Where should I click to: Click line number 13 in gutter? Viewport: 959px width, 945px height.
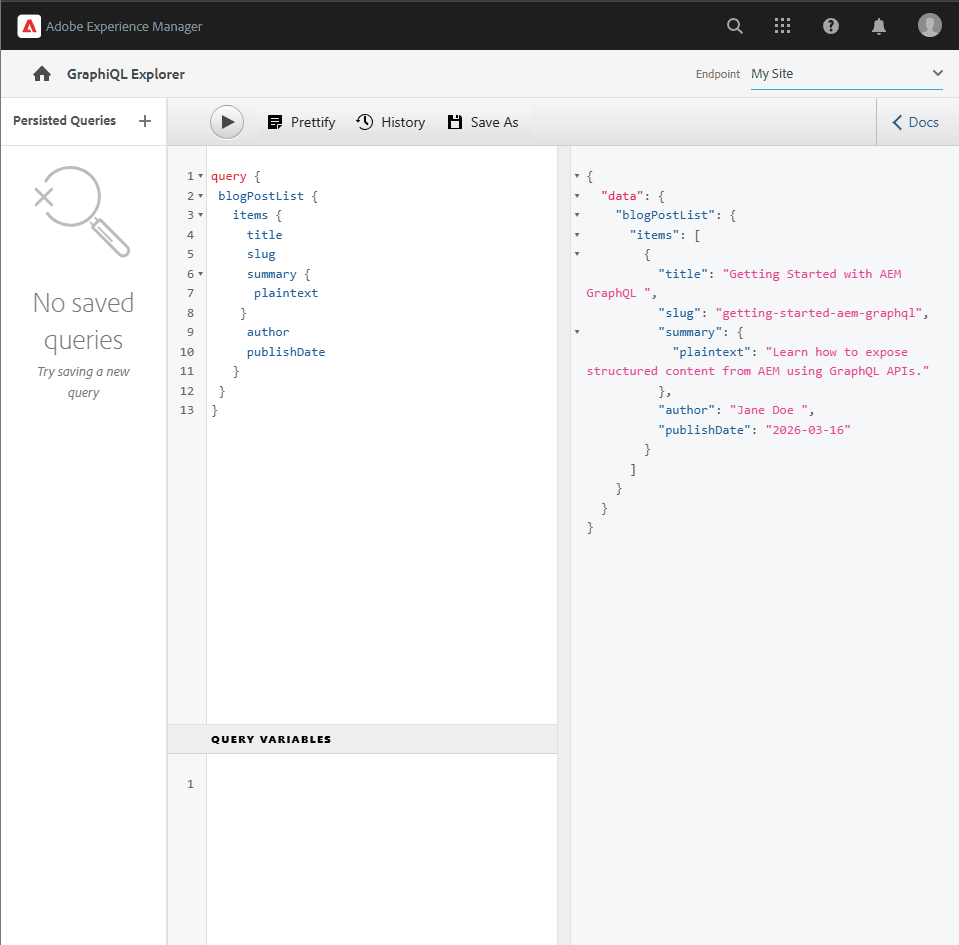187,410
